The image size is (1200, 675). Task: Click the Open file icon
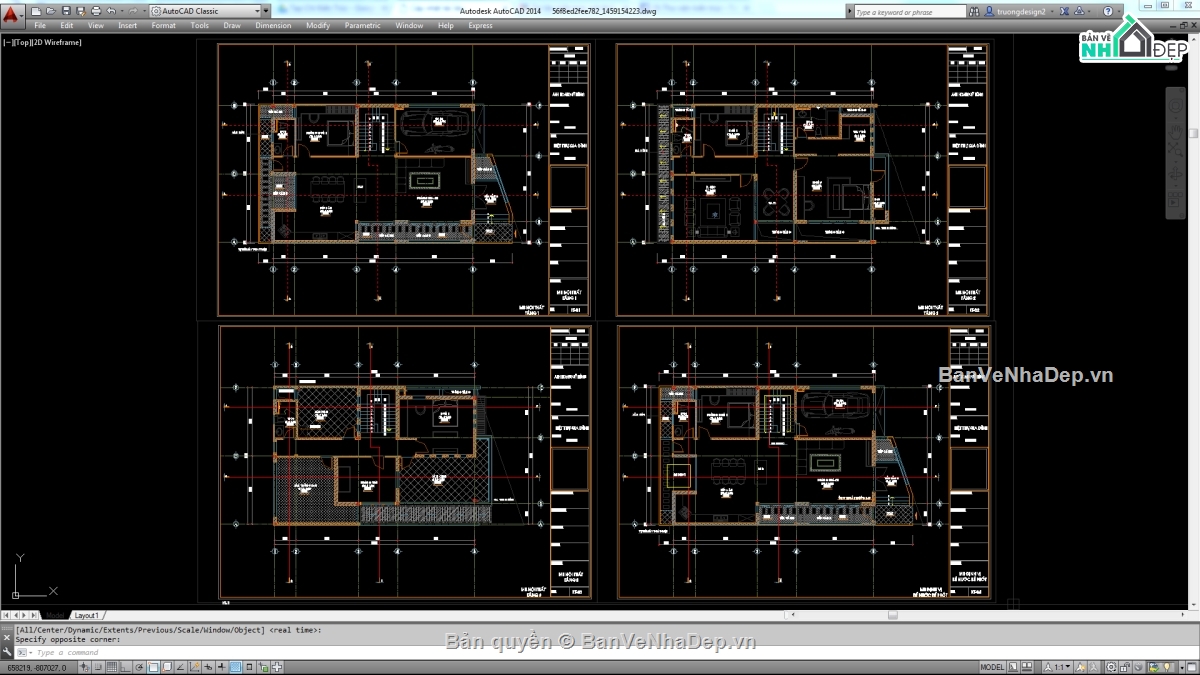click(x=50, y=11)
